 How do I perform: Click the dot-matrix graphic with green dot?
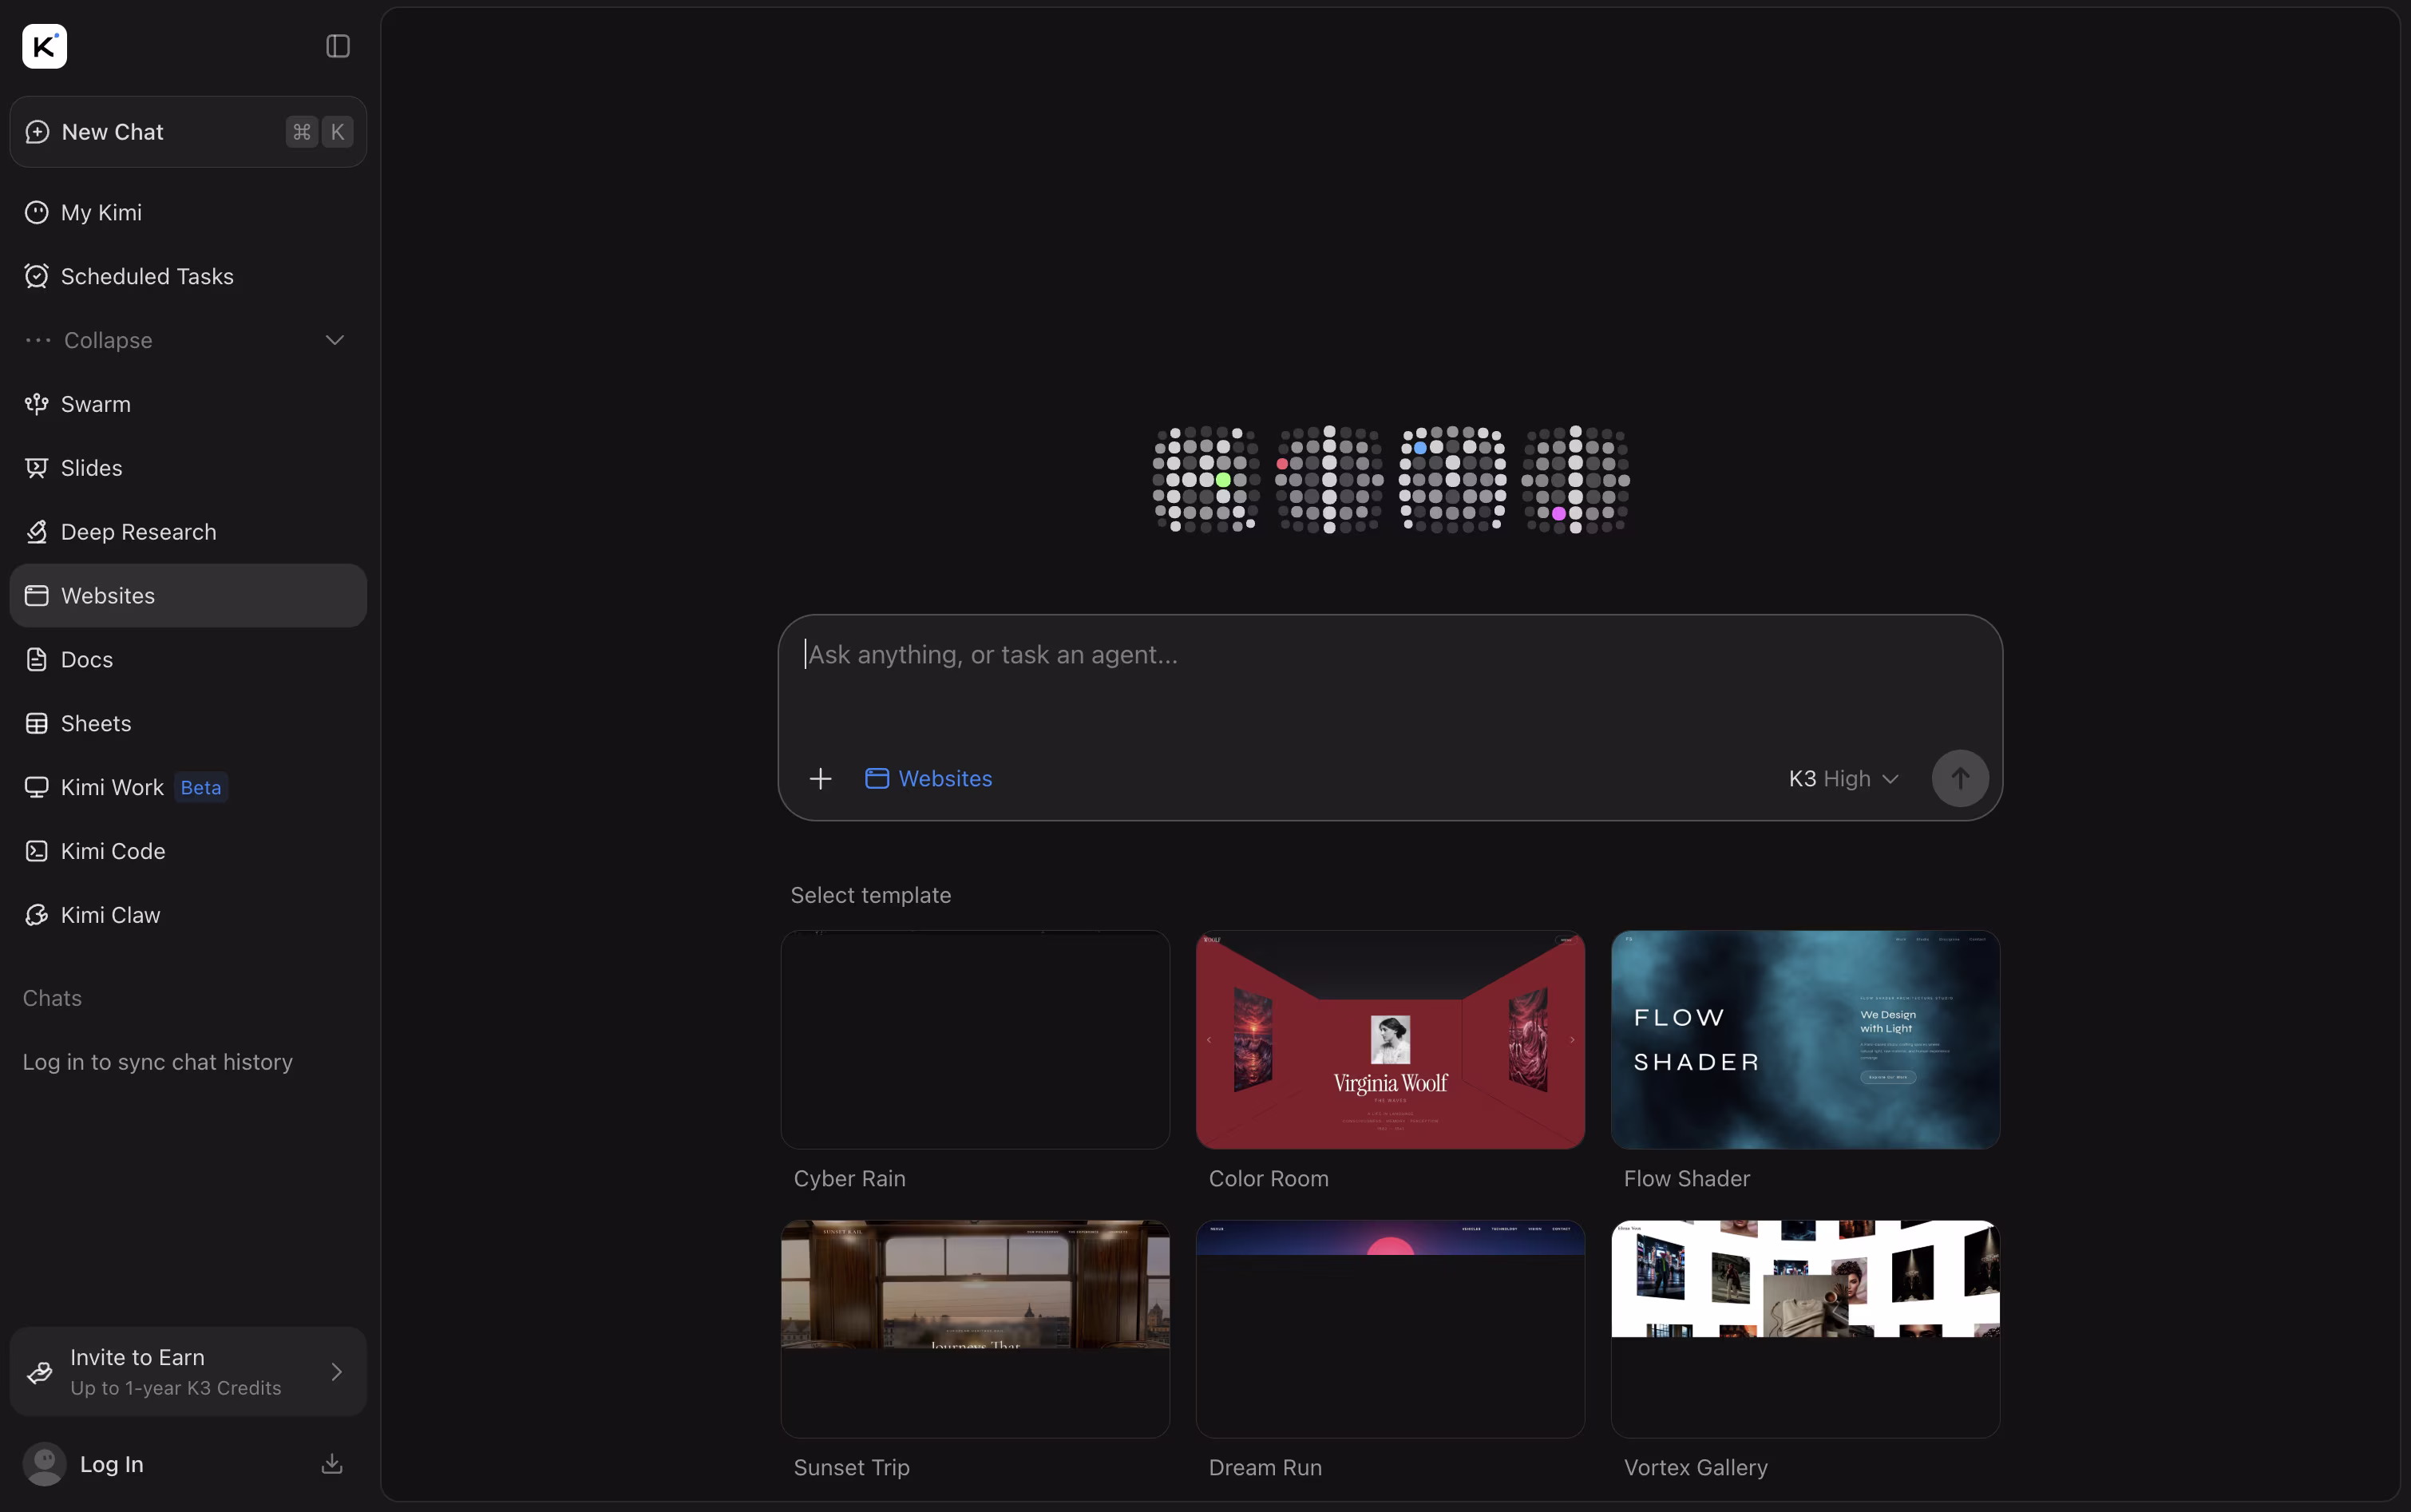1206,480
